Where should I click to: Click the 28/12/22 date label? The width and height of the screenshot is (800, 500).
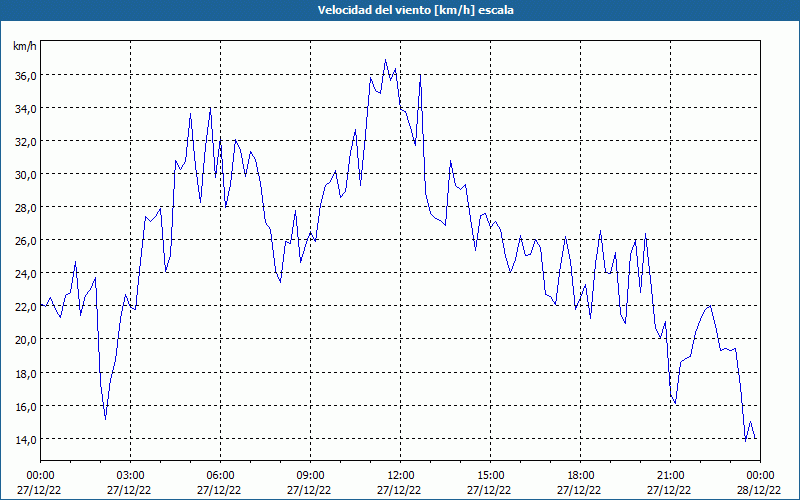click(x=759, y=490)
